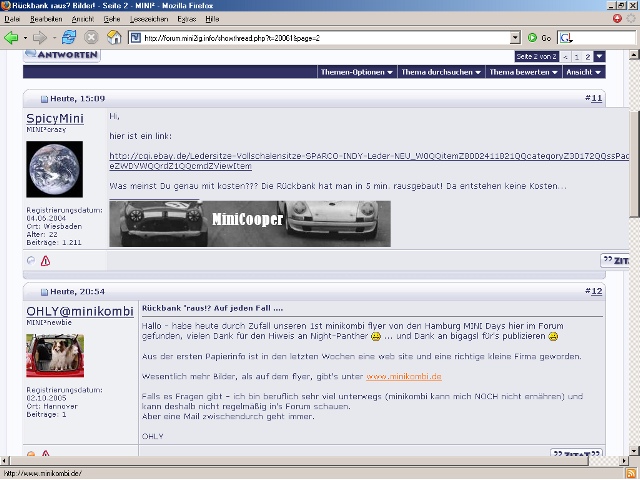
Task: Open the Themen-Optionen dropdown
Action: [x=356, y=72]
